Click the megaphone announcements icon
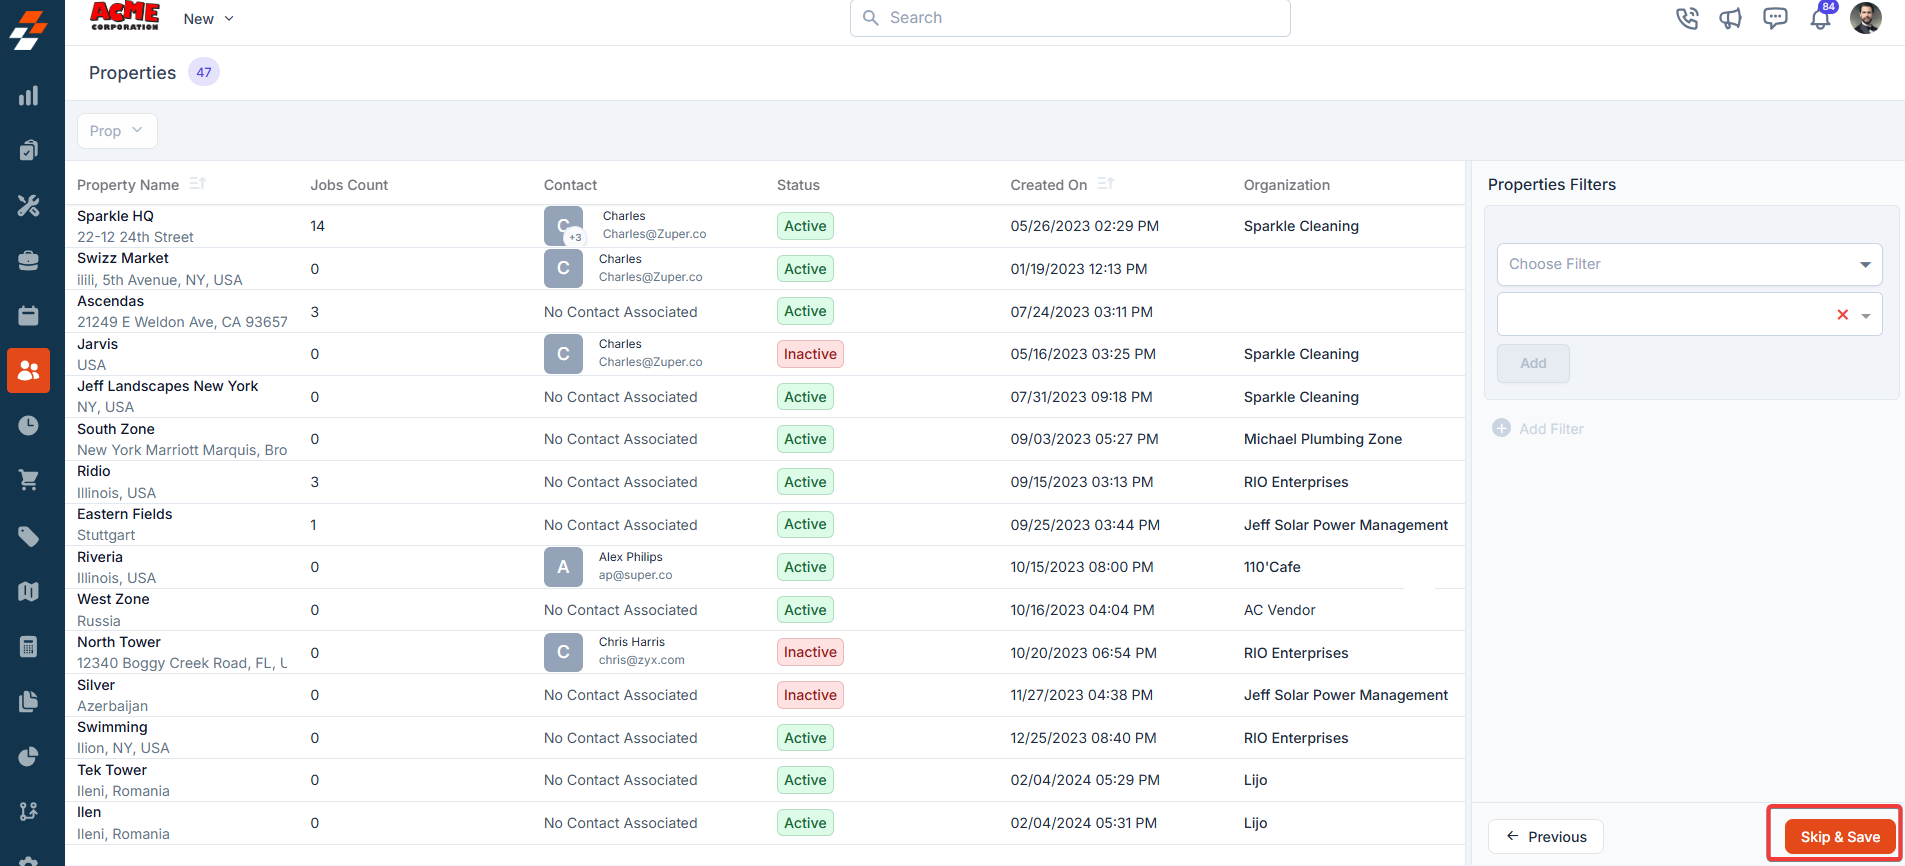The height and width of the screenshot is (866, 1905). (x=1731, y=18)
